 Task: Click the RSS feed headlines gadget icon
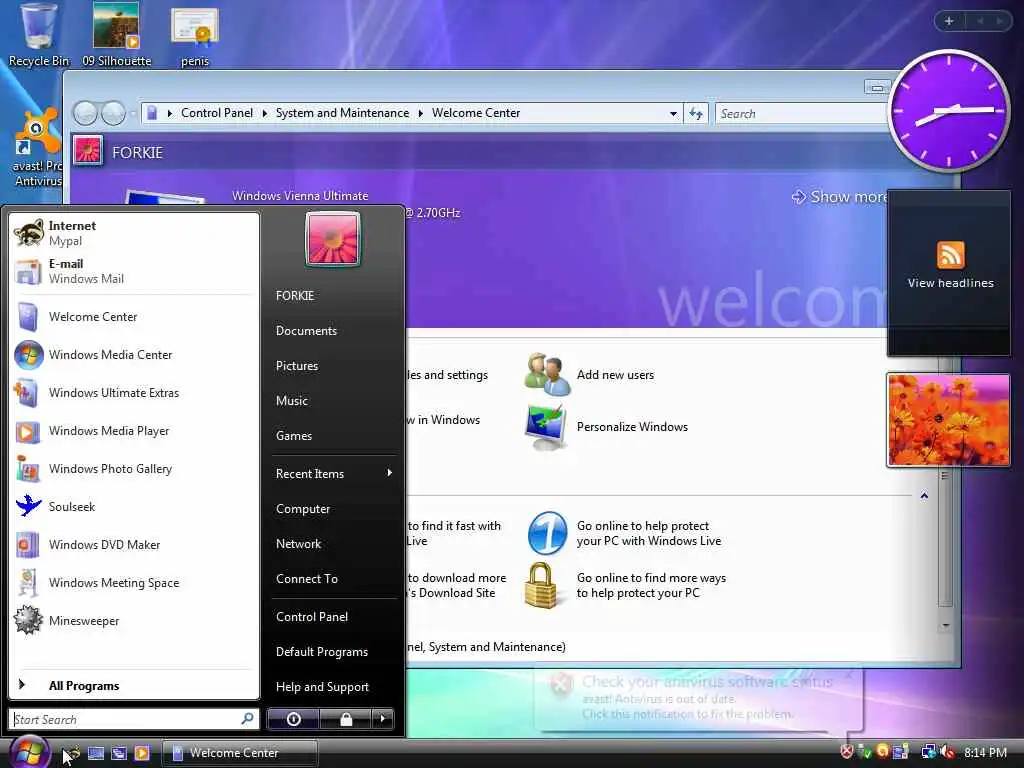point(950,255)
